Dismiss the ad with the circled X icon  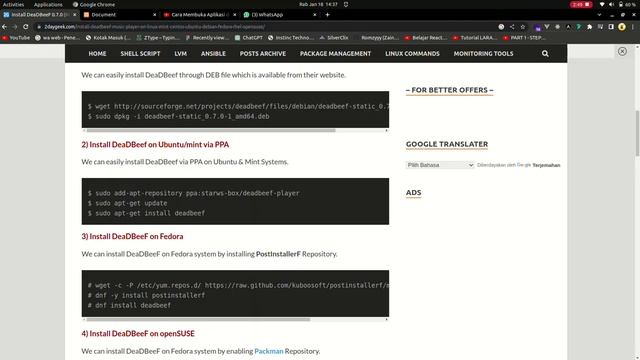(622, 51)
